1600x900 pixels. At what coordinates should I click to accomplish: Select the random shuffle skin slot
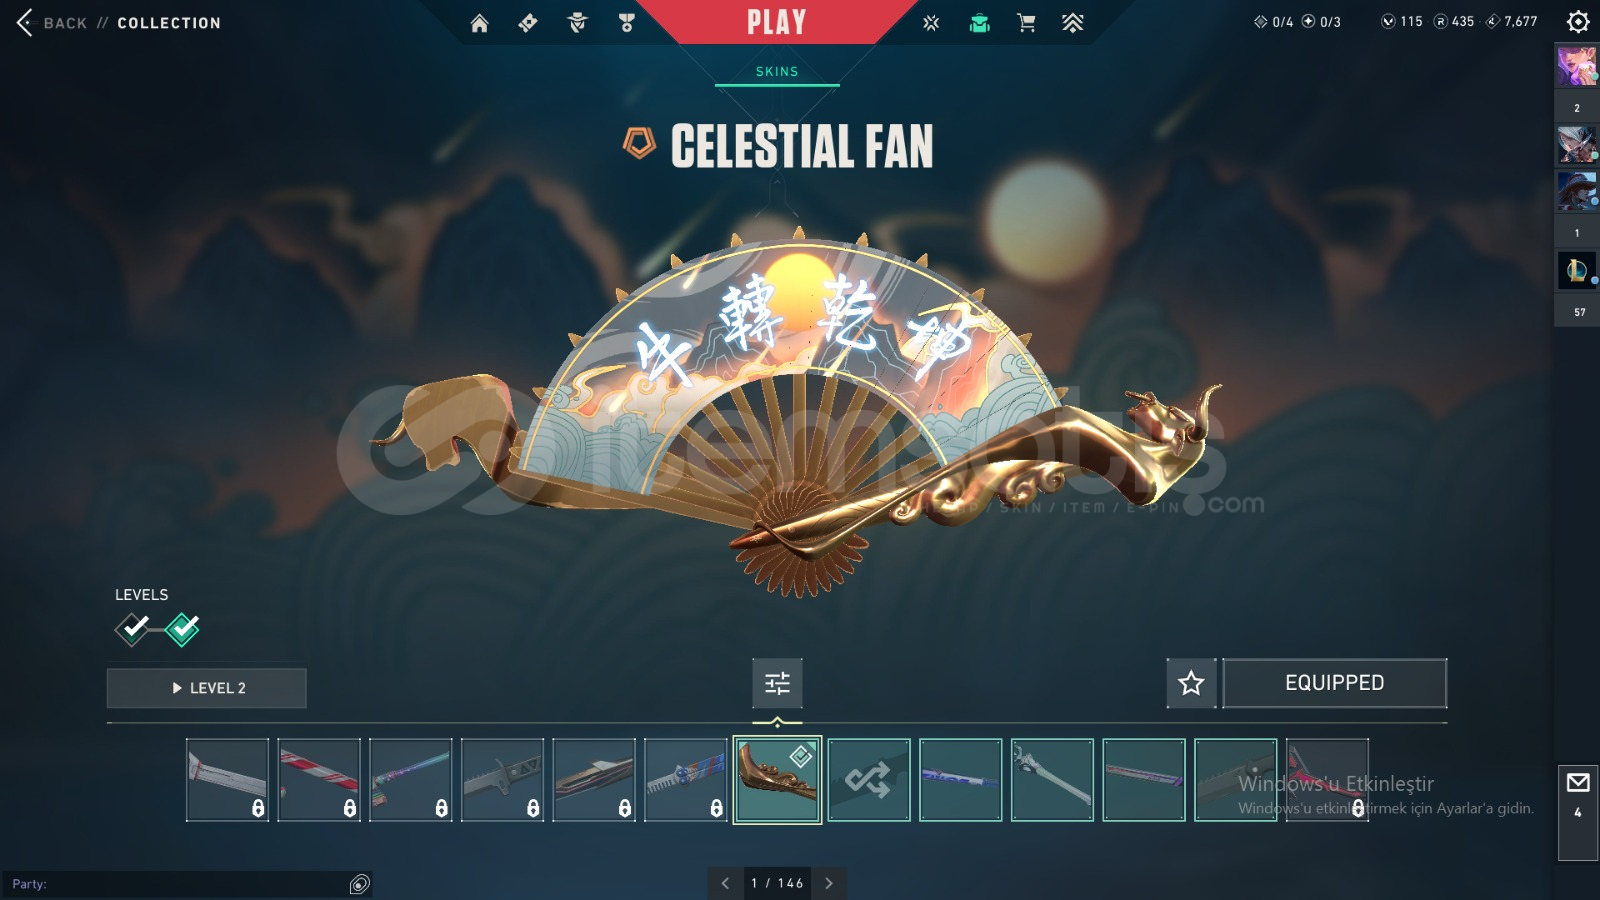(869, 780)
